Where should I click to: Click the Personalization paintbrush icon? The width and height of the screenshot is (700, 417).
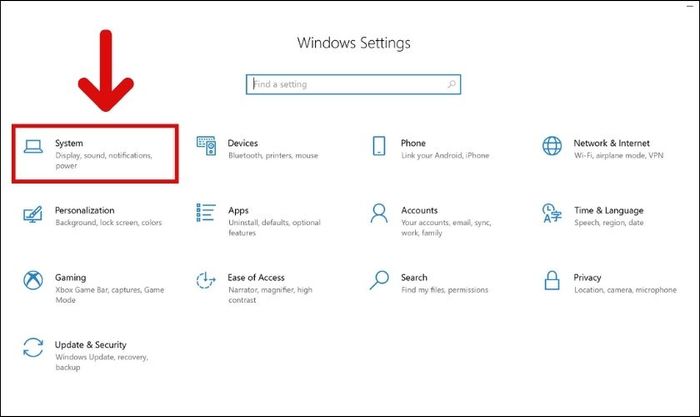click(33, 214)
